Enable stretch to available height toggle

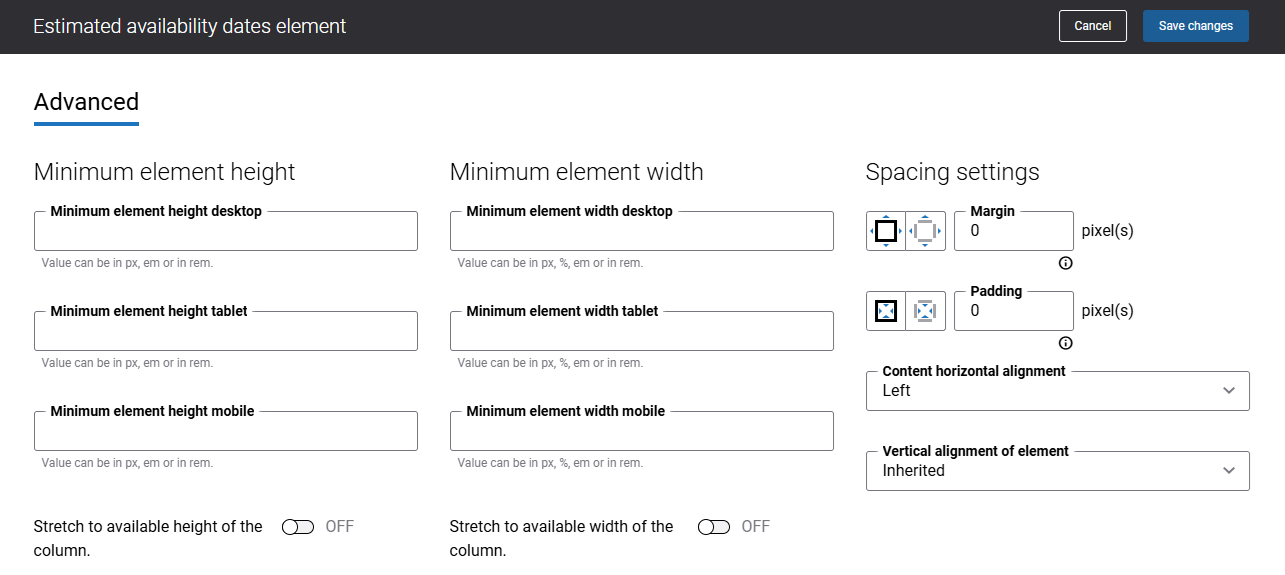298,527
